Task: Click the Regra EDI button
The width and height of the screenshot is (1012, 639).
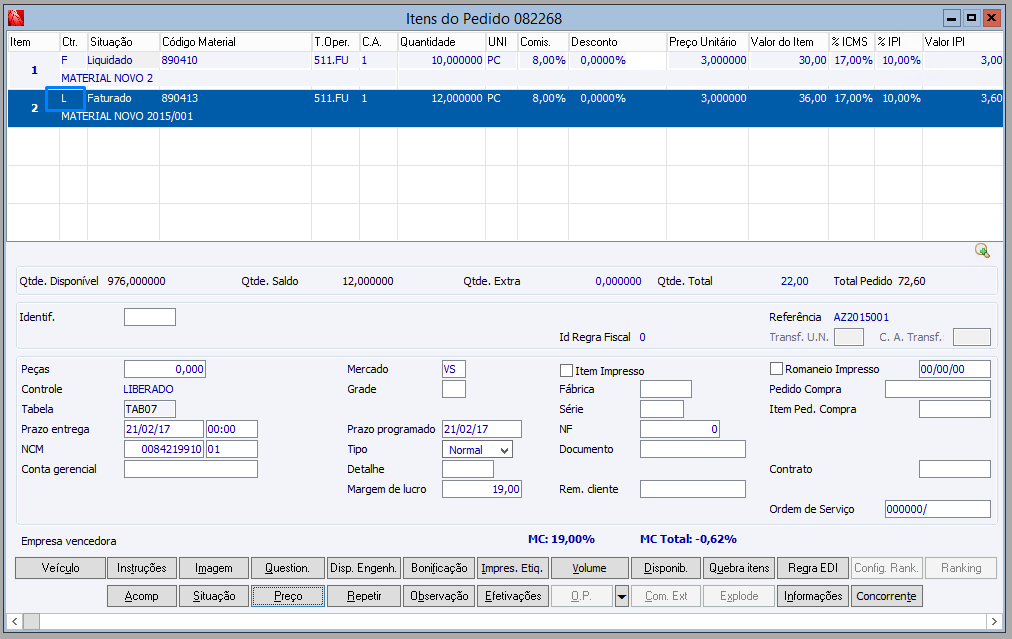Action: (x=812, y=568)
